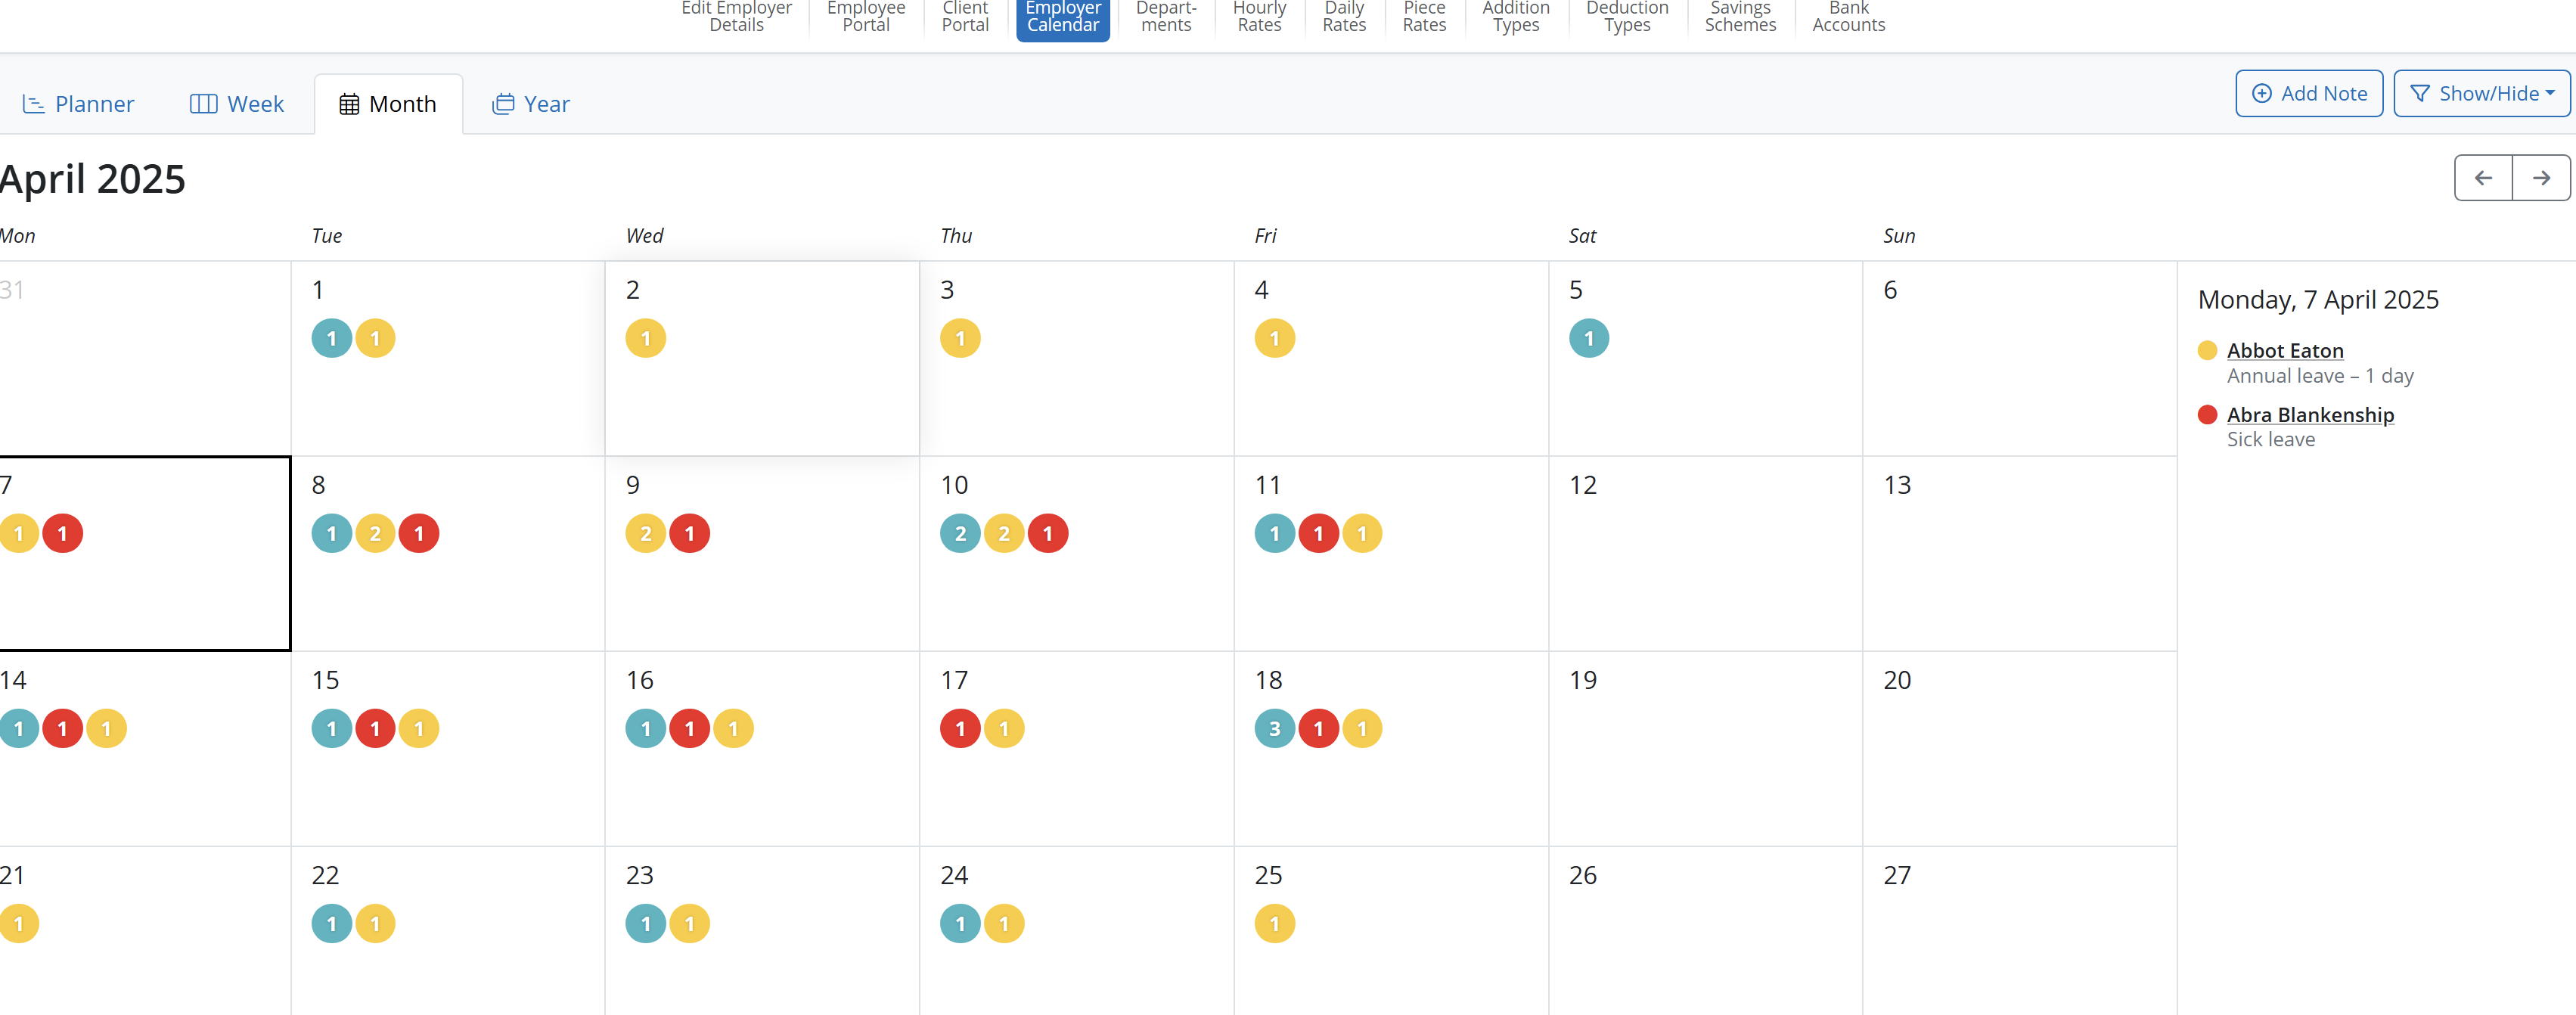Click the red badge on April 7
Image resolution: width=2576 pixels, height=1015 pixels.
pos(63,534)
